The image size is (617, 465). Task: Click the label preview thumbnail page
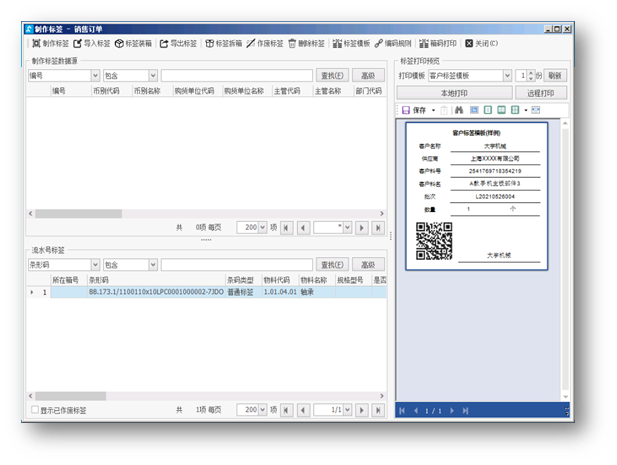pos(477,196)
